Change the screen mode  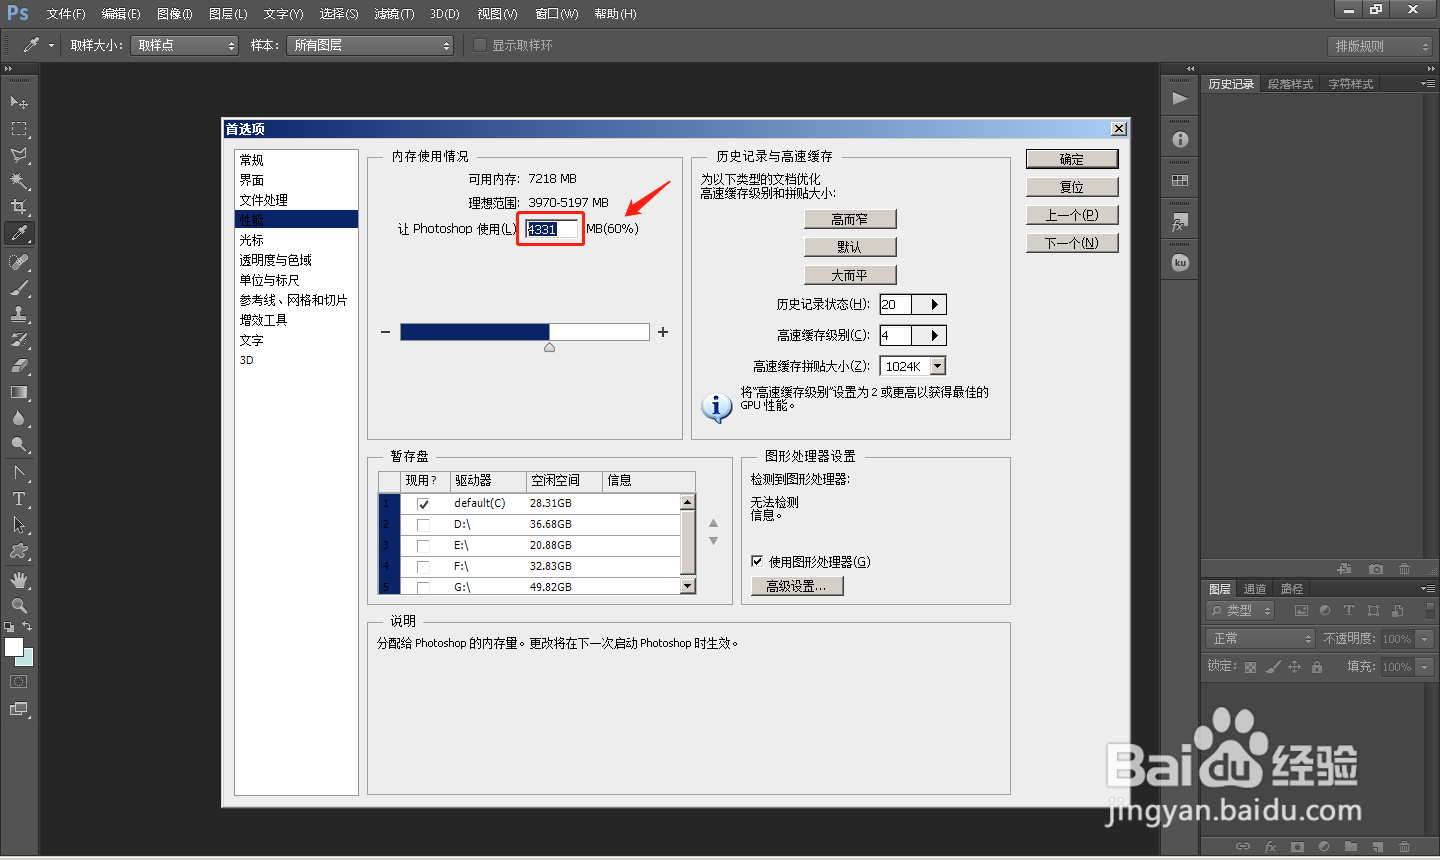19,709
